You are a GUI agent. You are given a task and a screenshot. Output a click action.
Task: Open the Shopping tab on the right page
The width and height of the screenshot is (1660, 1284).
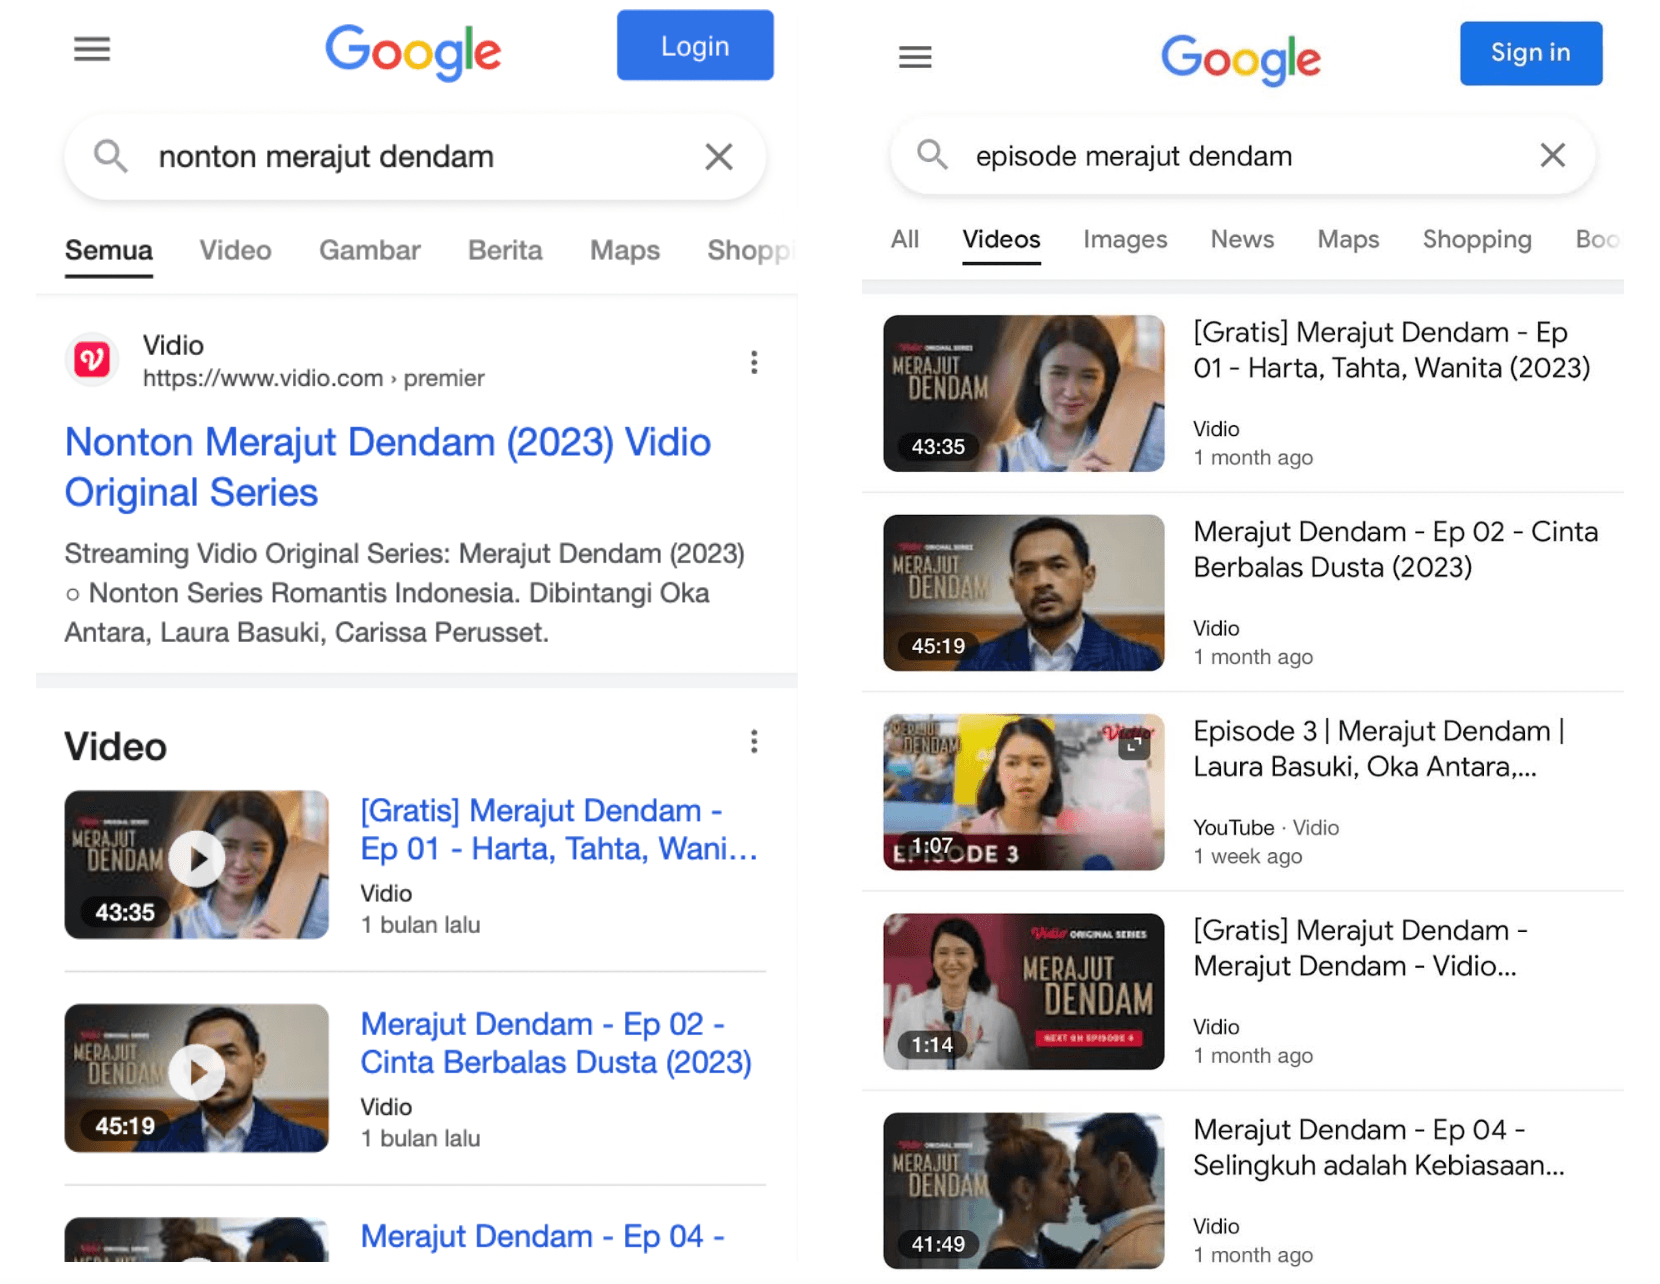coord(1477,240)
